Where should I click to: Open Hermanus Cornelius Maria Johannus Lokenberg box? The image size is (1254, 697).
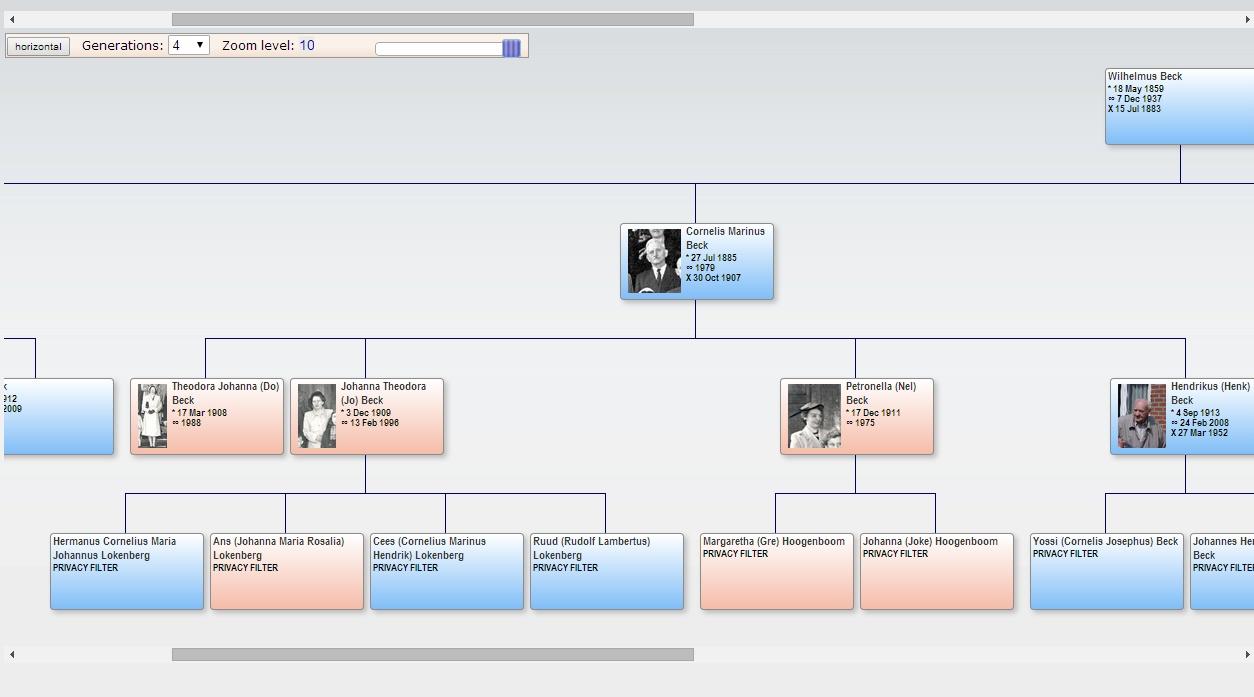127,571
